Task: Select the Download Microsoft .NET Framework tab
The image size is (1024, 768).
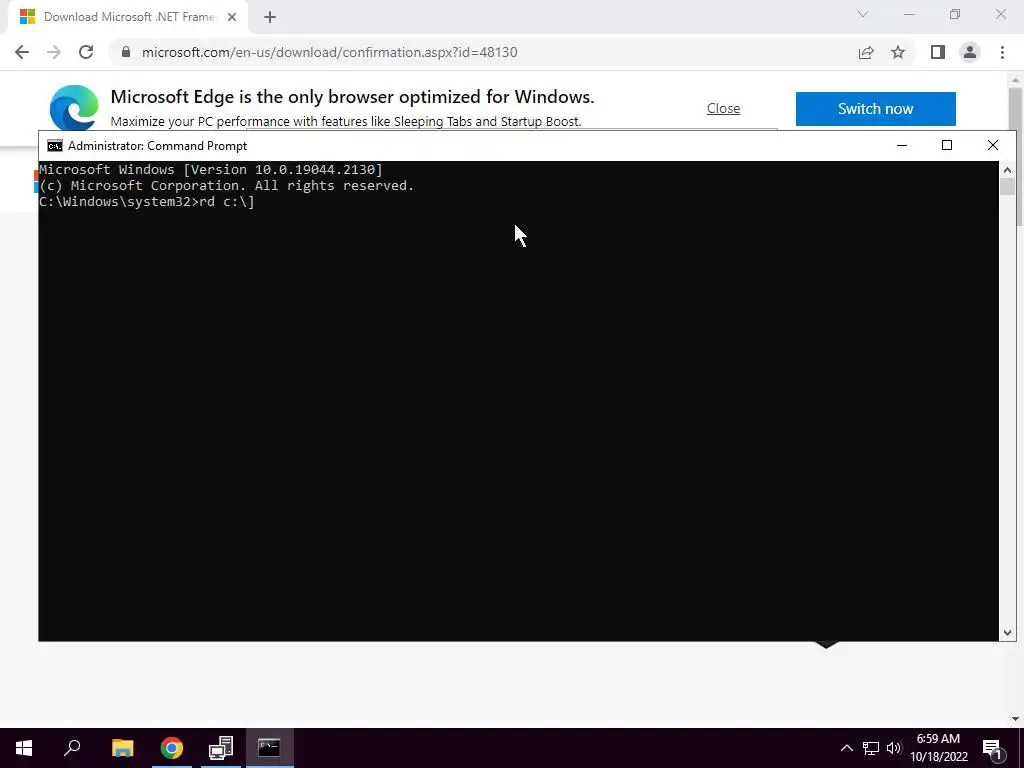Action: point(128,17)
